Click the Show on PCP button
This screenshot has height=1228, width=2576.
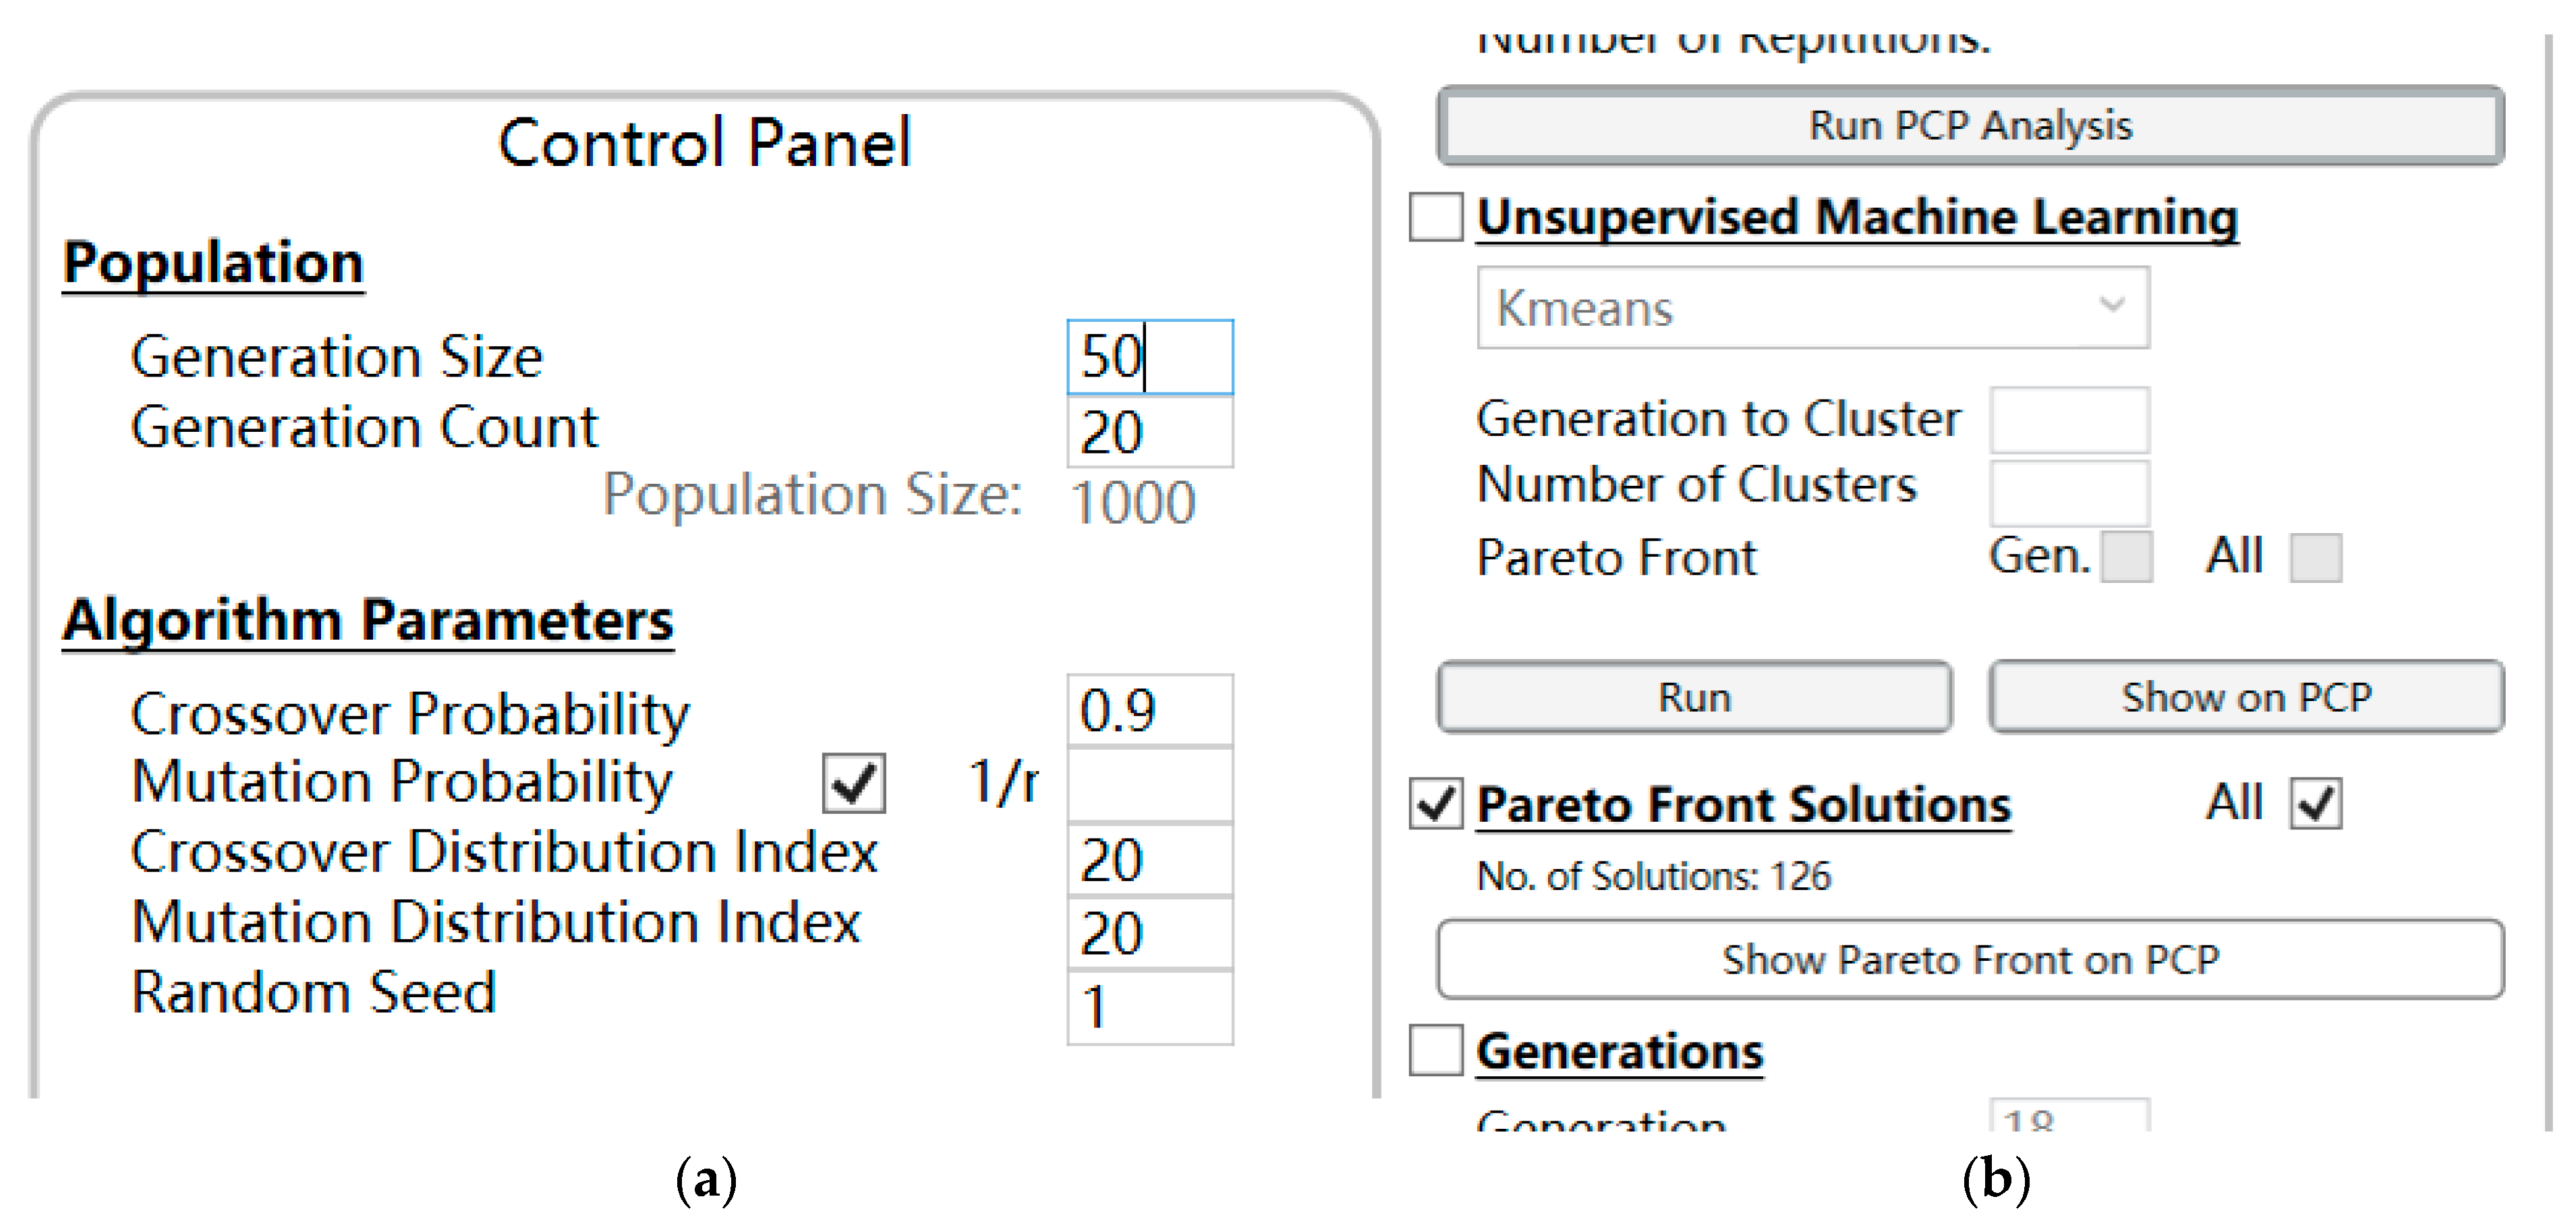click(x=2245, y=697)
